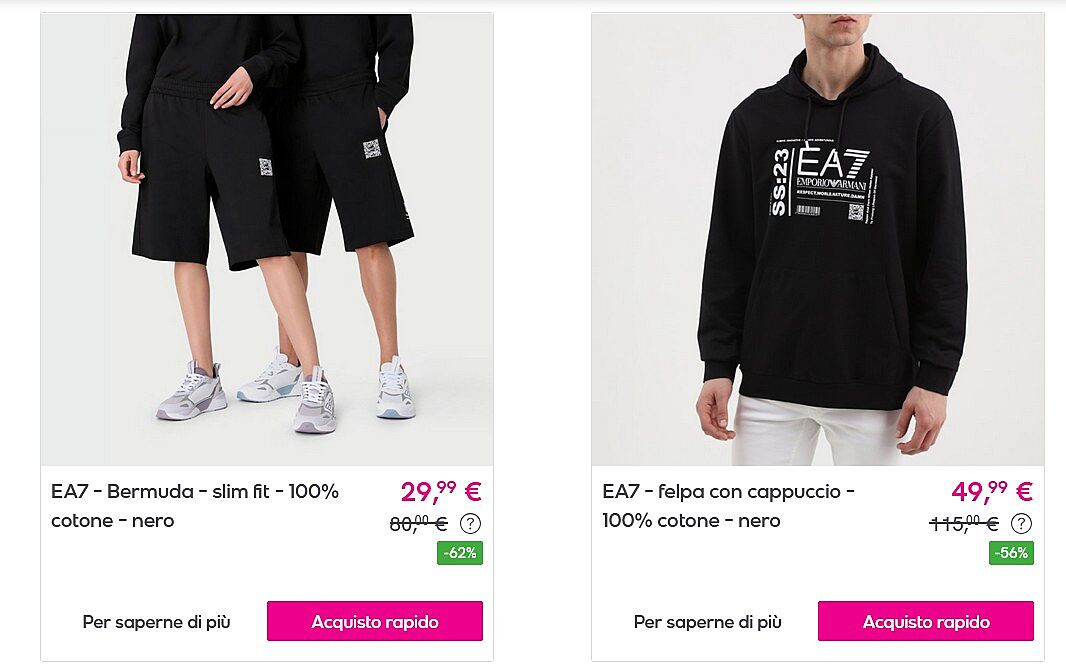Click the QR patch on the left shorts
Viewport: 1066px width, 672px height.
(x=265, y=167)
